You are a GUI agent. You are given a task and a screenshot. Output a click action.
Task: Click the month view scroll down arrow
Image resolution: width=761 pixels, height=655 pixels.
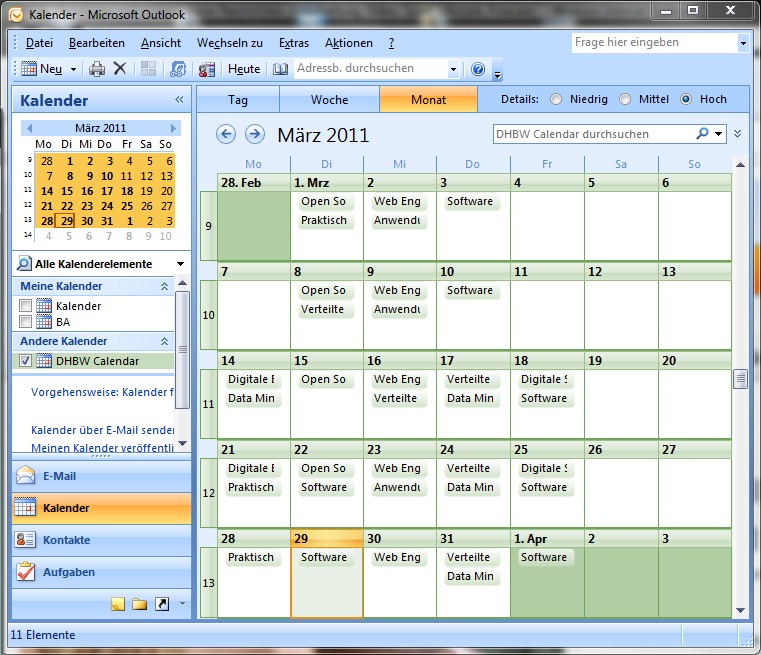740,610
